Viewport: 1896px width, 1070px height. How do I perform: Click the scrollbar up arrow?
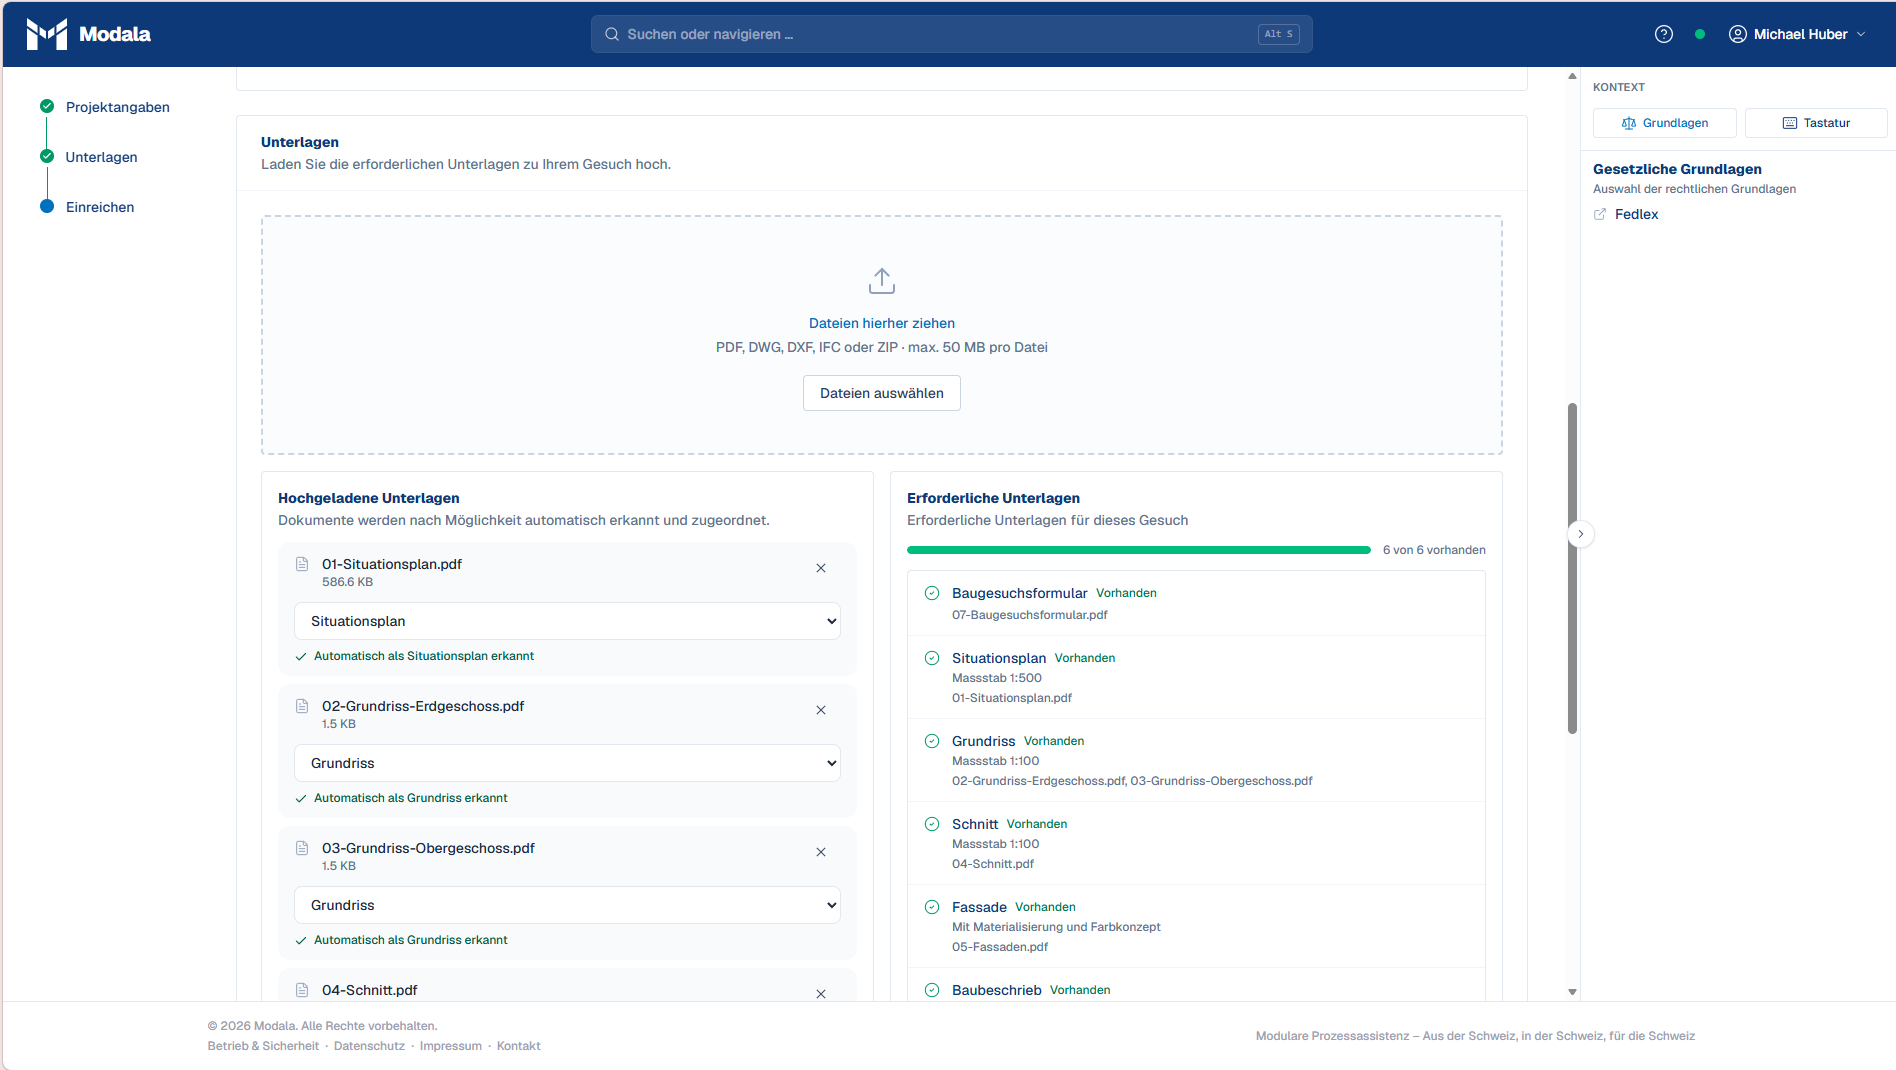point(1572,76)
